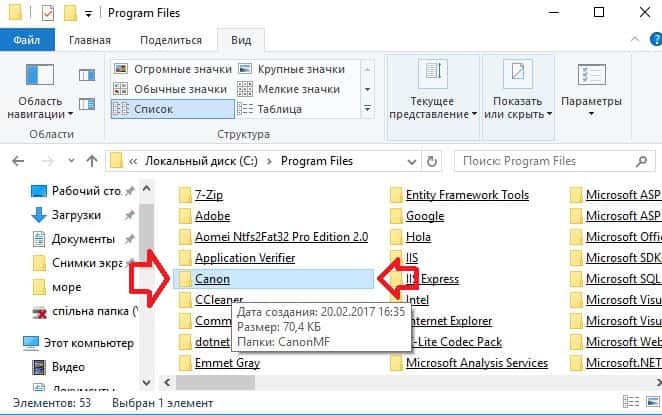
Task: Switch to the Поделиться ribbon tab
Action: tap(171, 40)
